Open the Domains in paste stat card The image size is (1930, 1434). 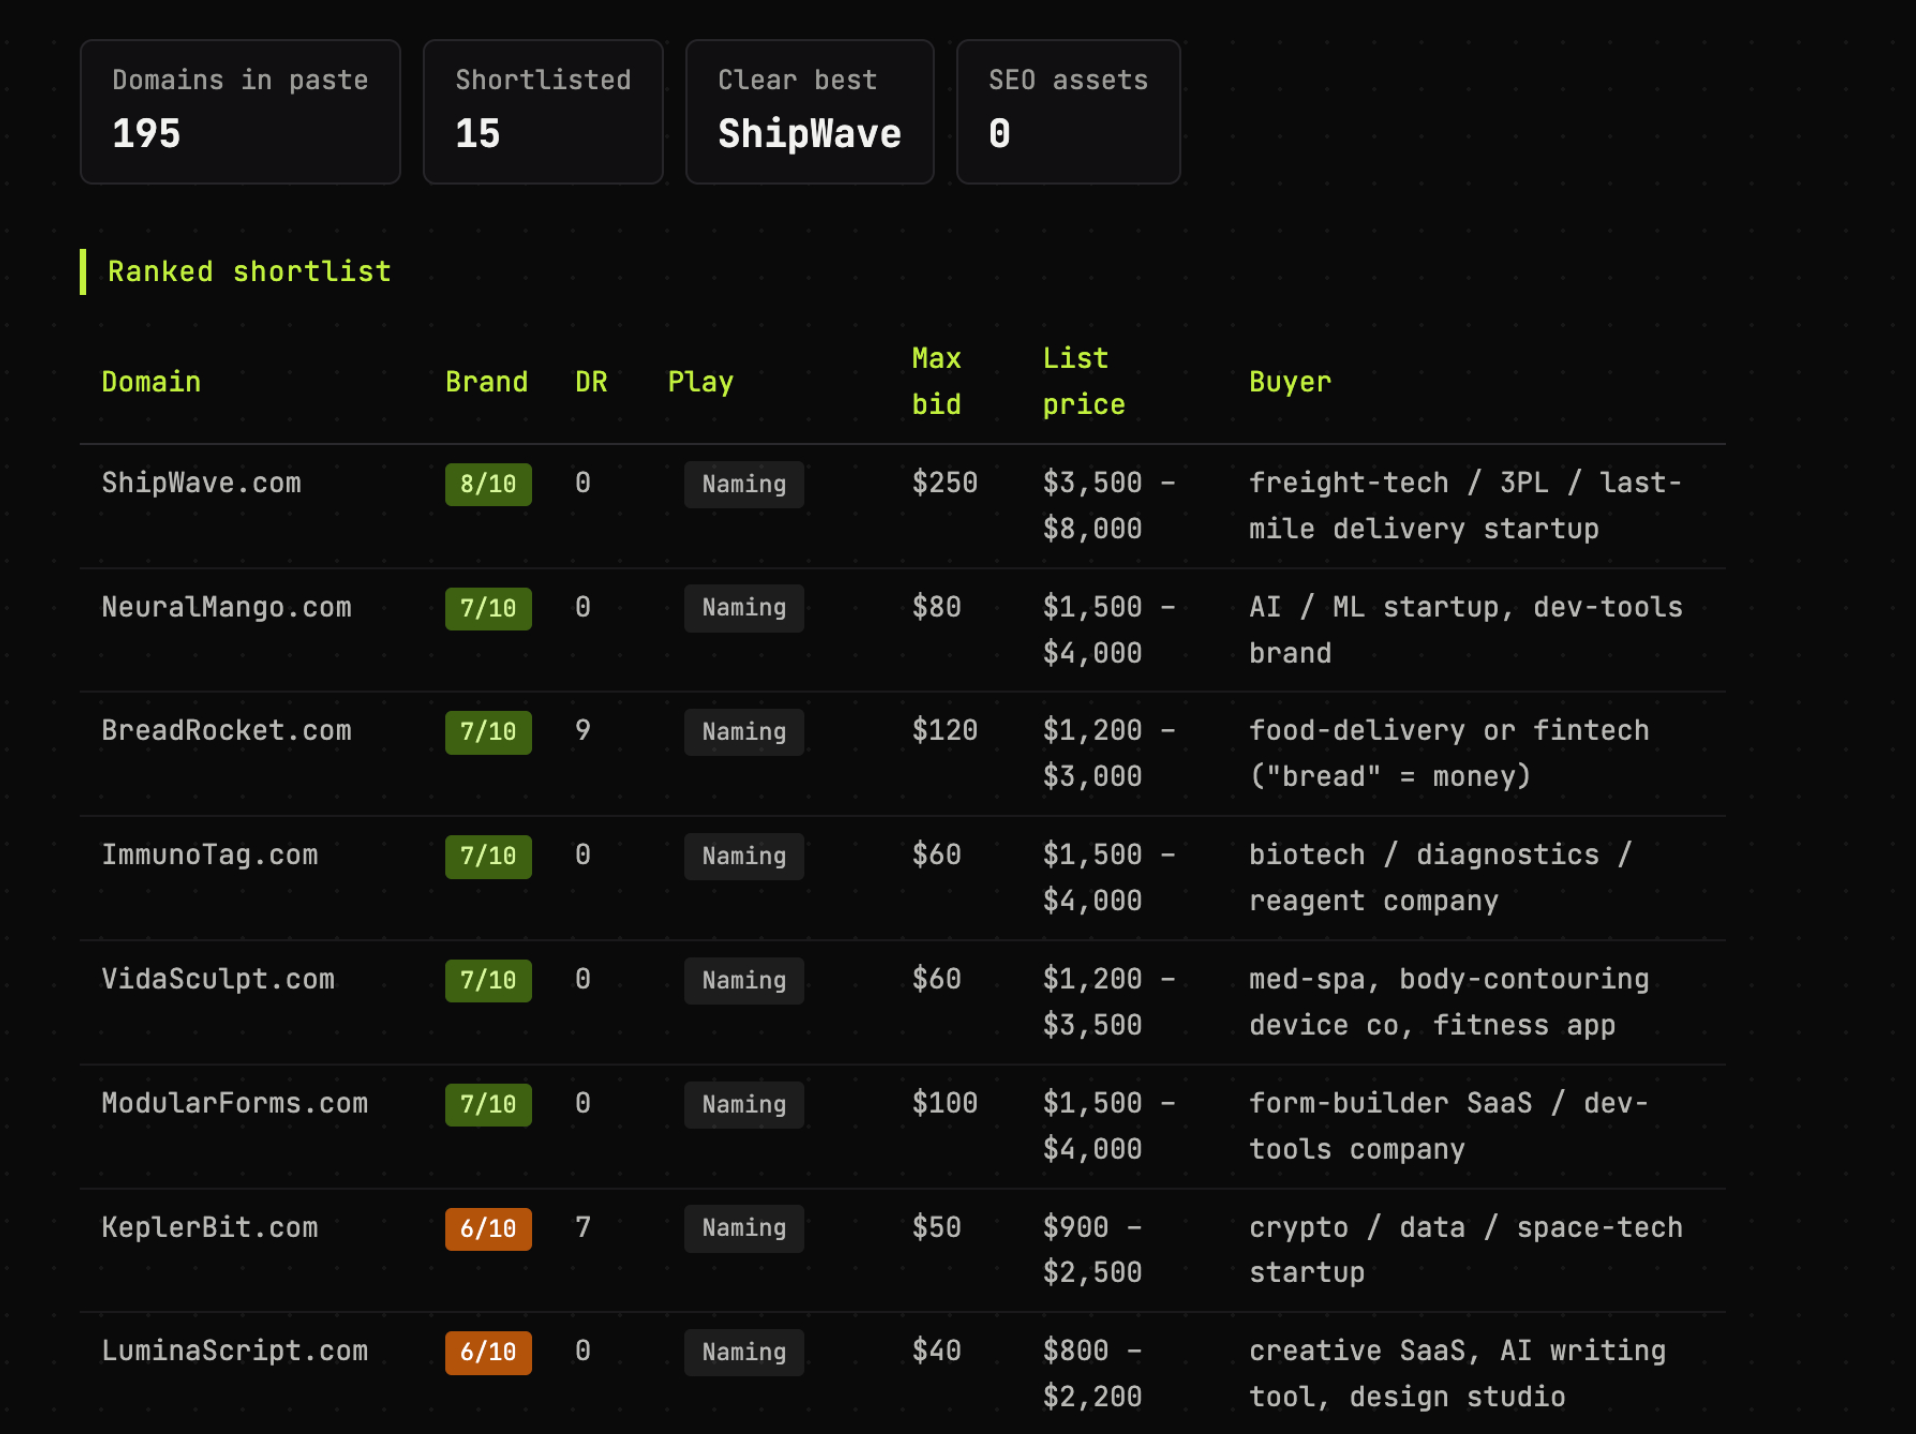[240, 112]
